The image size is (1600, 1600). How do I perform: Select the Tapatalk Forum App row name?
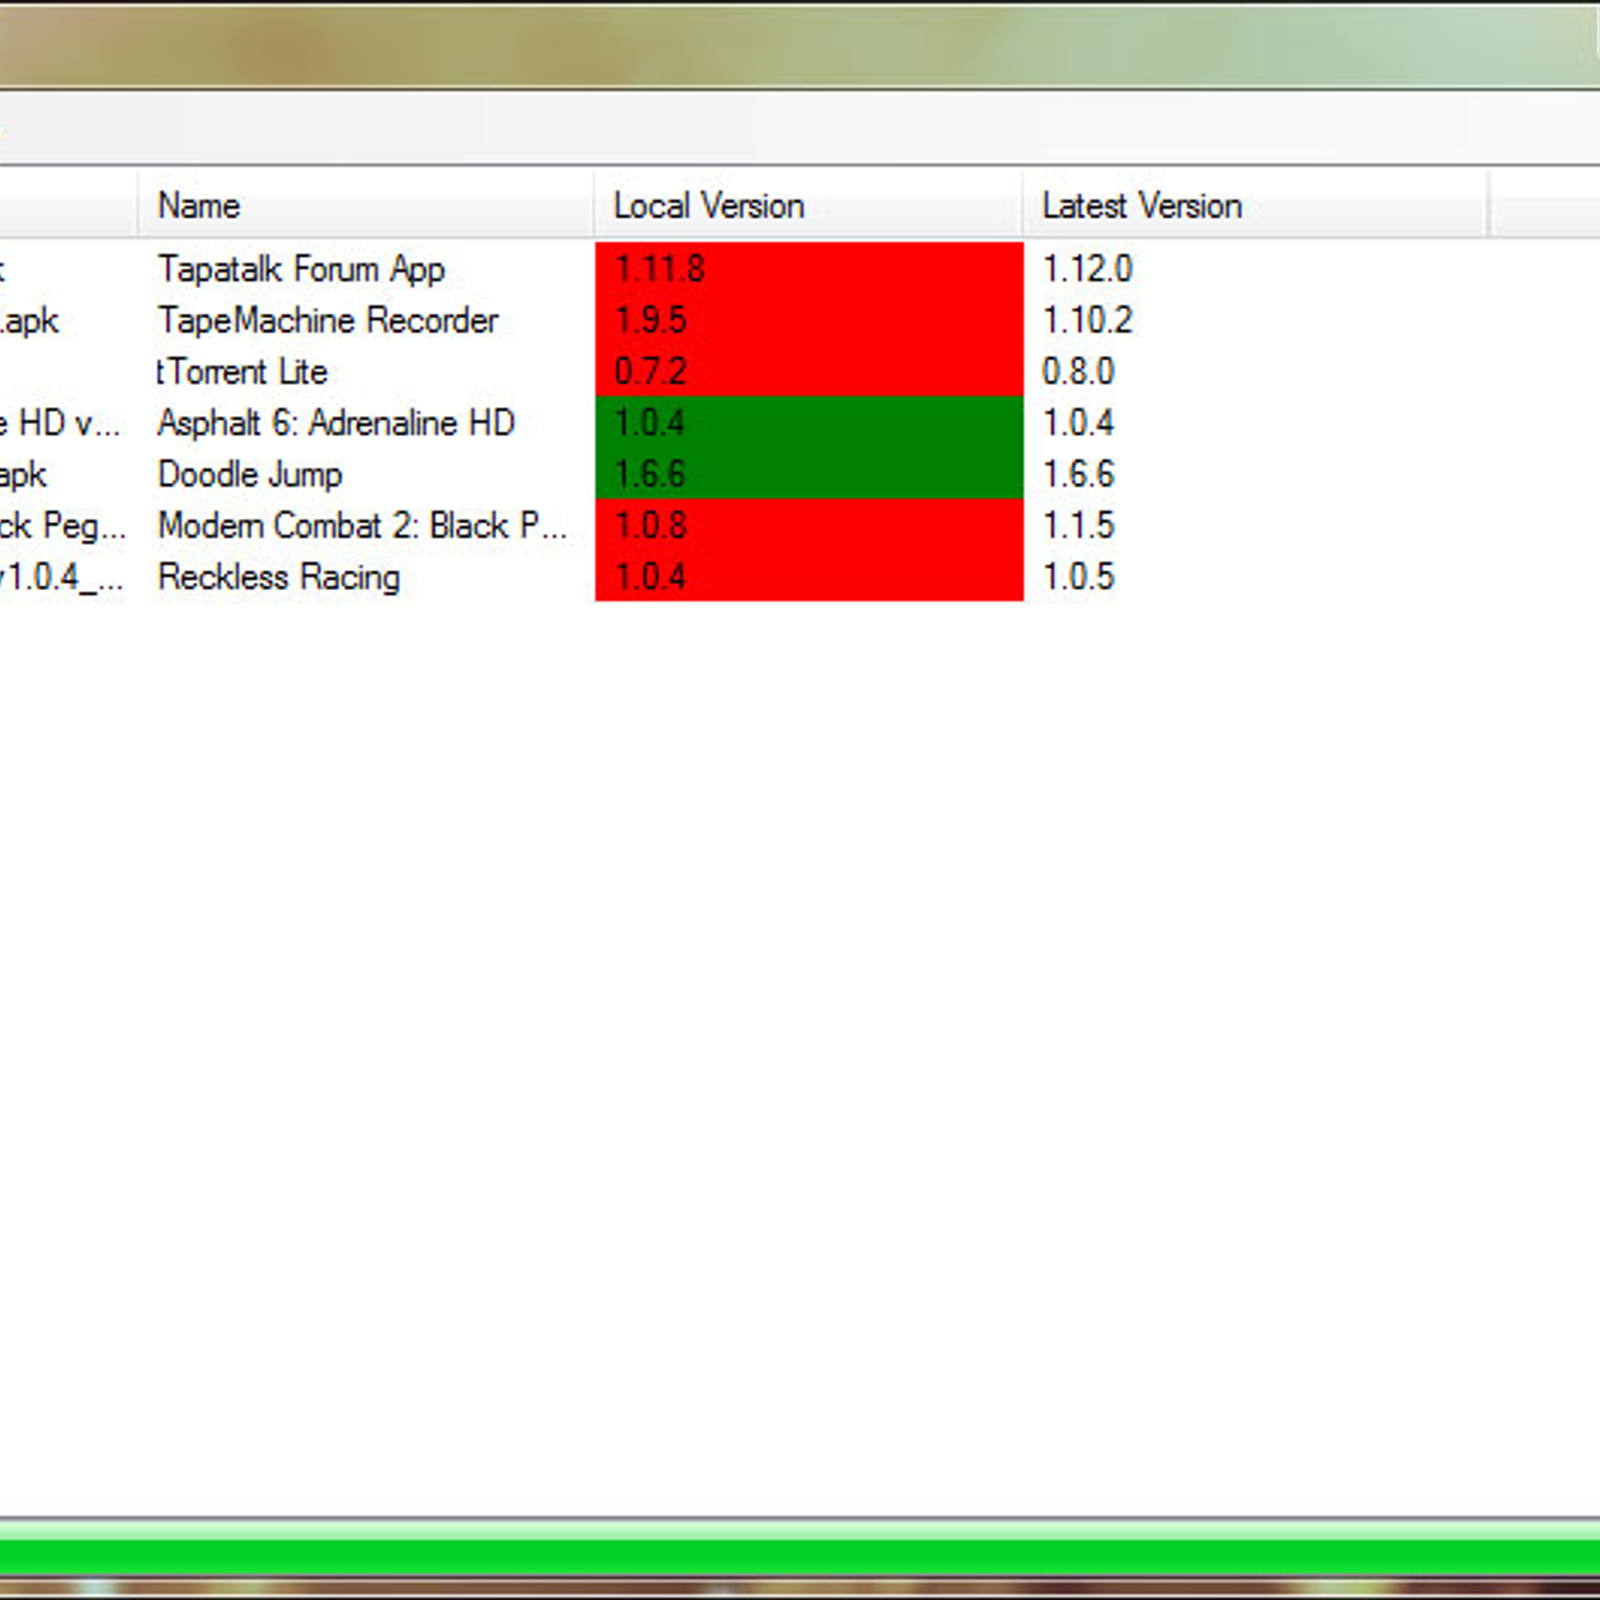coord(301,269)
